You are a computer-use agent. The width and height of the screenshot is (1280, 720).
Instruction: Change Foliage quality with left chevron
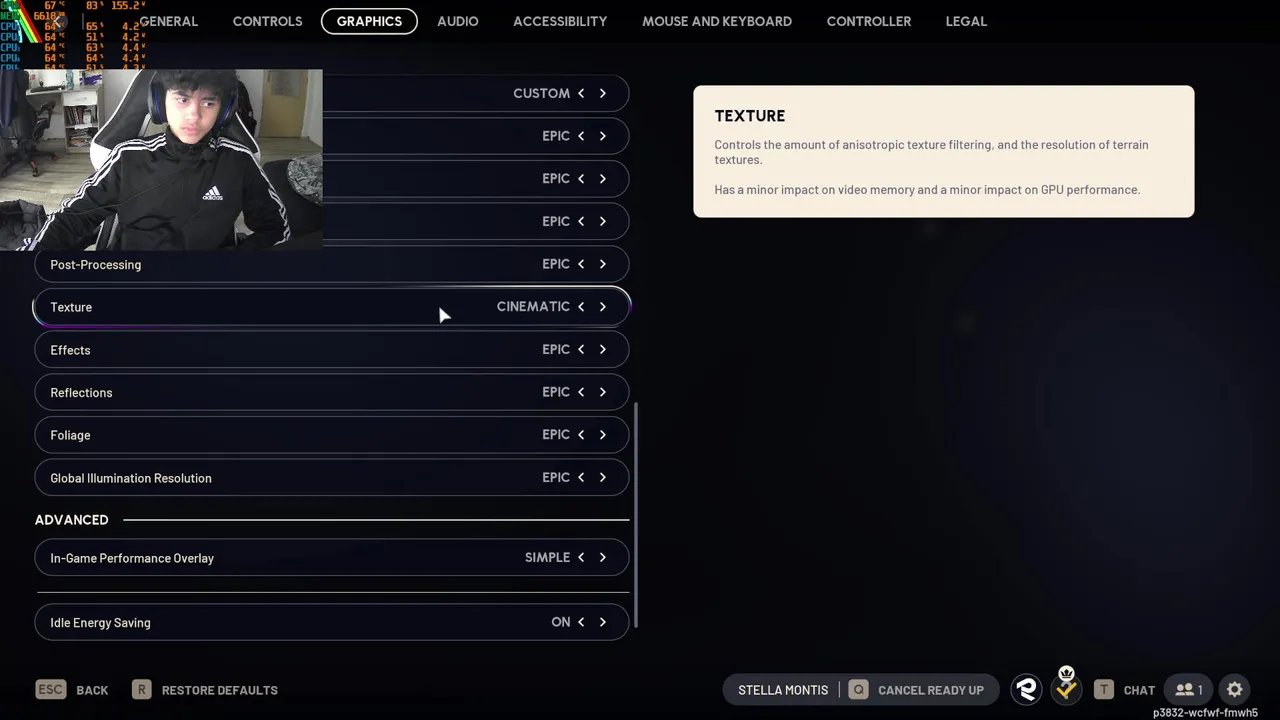click(x=581, y=435)
